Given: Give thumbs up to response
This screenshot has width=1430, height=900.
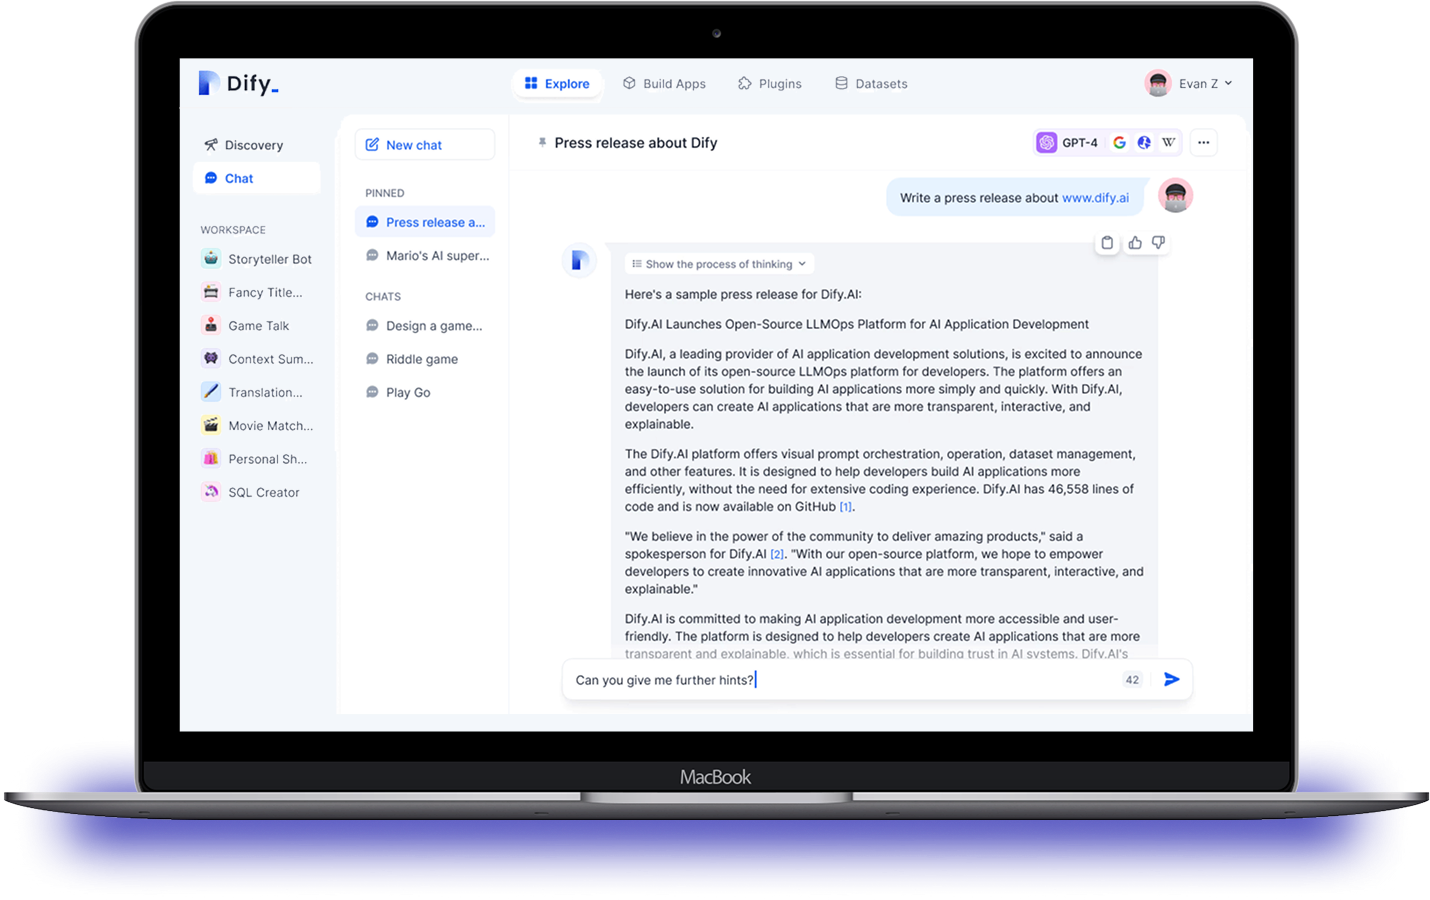Looking at the screenshot, I should 1135,243.
